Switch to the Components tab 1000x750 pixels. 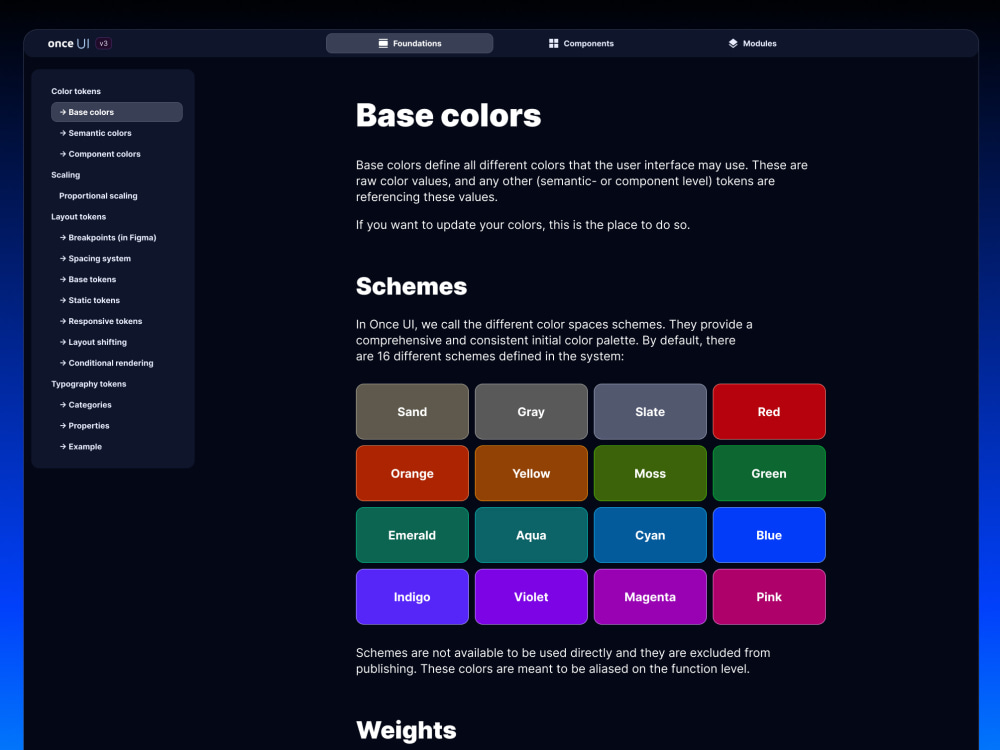click(x=581, y=43)
